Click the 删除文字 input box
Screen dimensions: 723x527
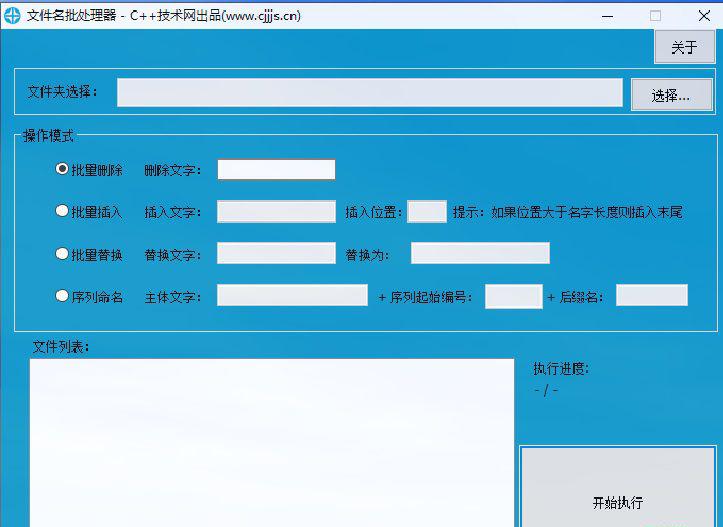[x=276, y=170]
